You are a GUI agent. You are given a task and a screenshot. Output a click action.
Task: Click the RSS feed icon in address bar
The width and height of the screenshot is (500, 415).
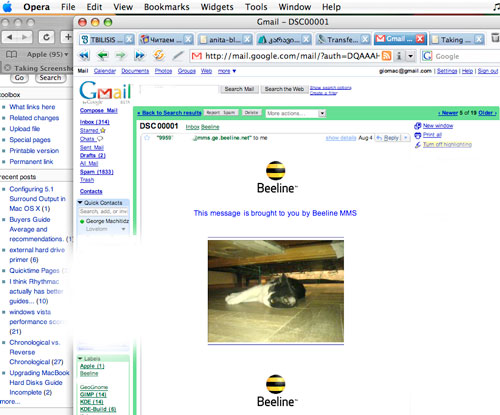point(386,56)
